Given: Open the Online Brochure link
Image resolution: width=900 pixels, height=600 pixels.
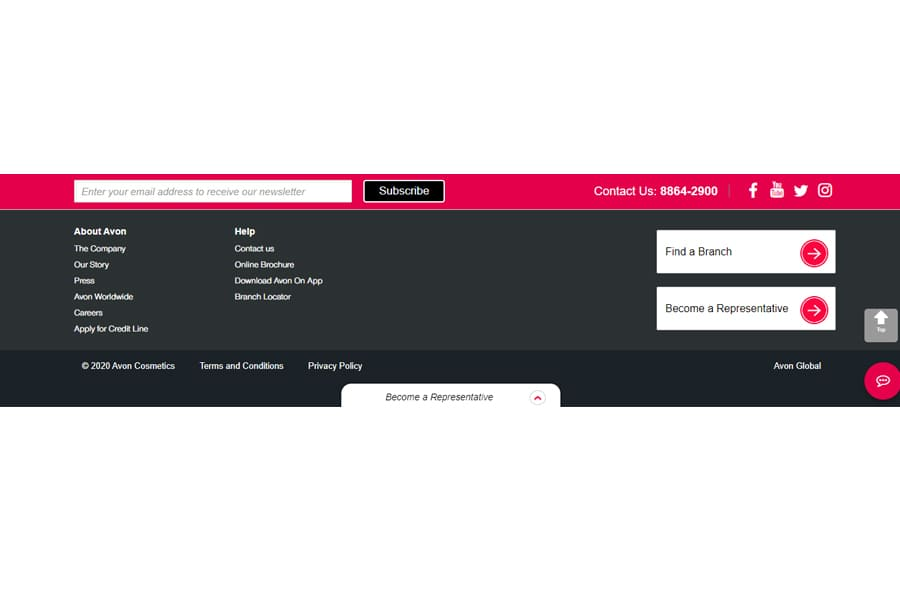Looking at the screenshot, I should click(264, 265).
